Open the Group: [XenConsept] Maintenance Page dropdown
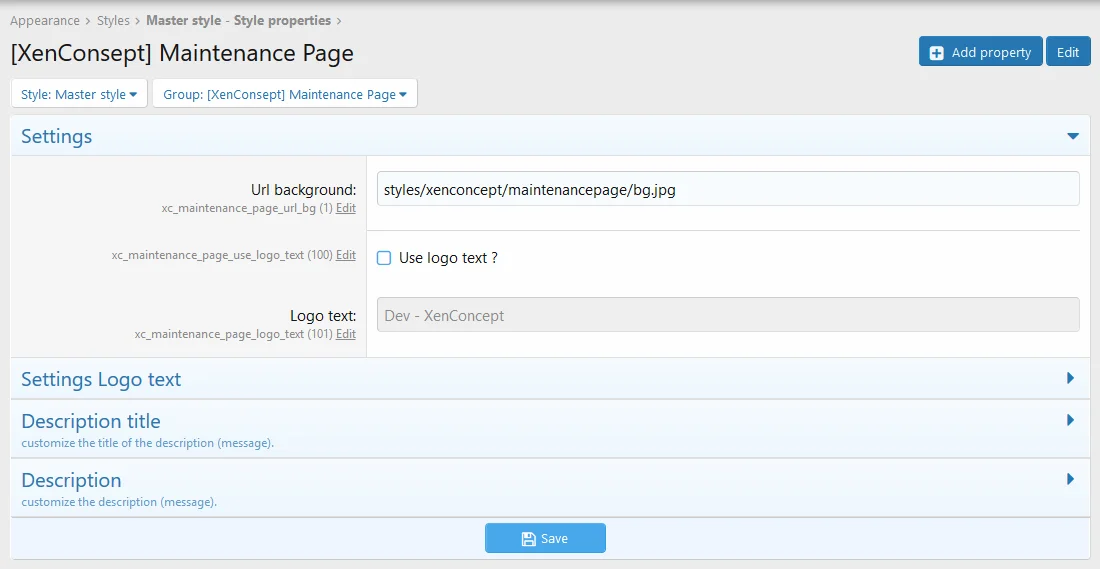The image size is (1100, 569). click(x=285, y=95)
